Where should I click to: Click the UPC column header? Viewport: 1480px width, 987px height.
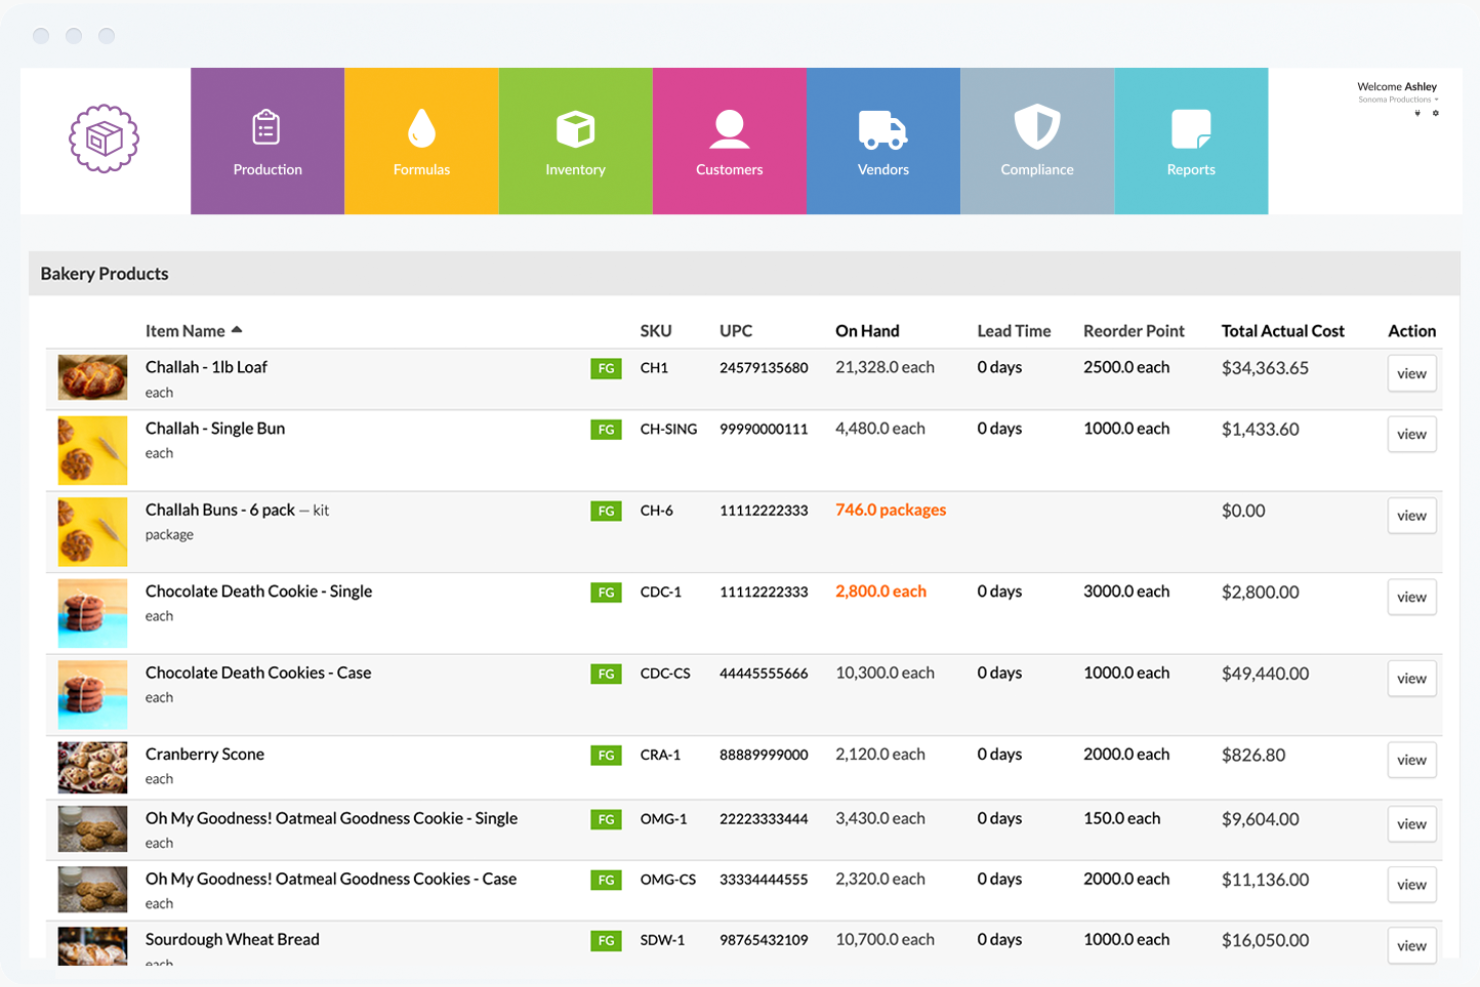click(736, 331)
